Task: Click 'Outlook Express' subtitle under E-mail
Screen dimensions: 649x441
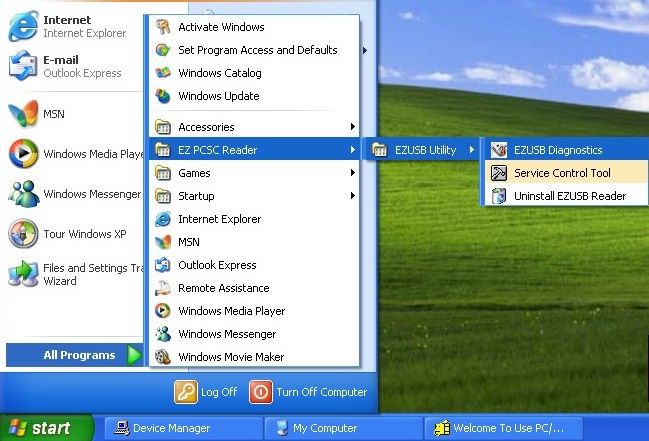Action: (x=82, y=73)
